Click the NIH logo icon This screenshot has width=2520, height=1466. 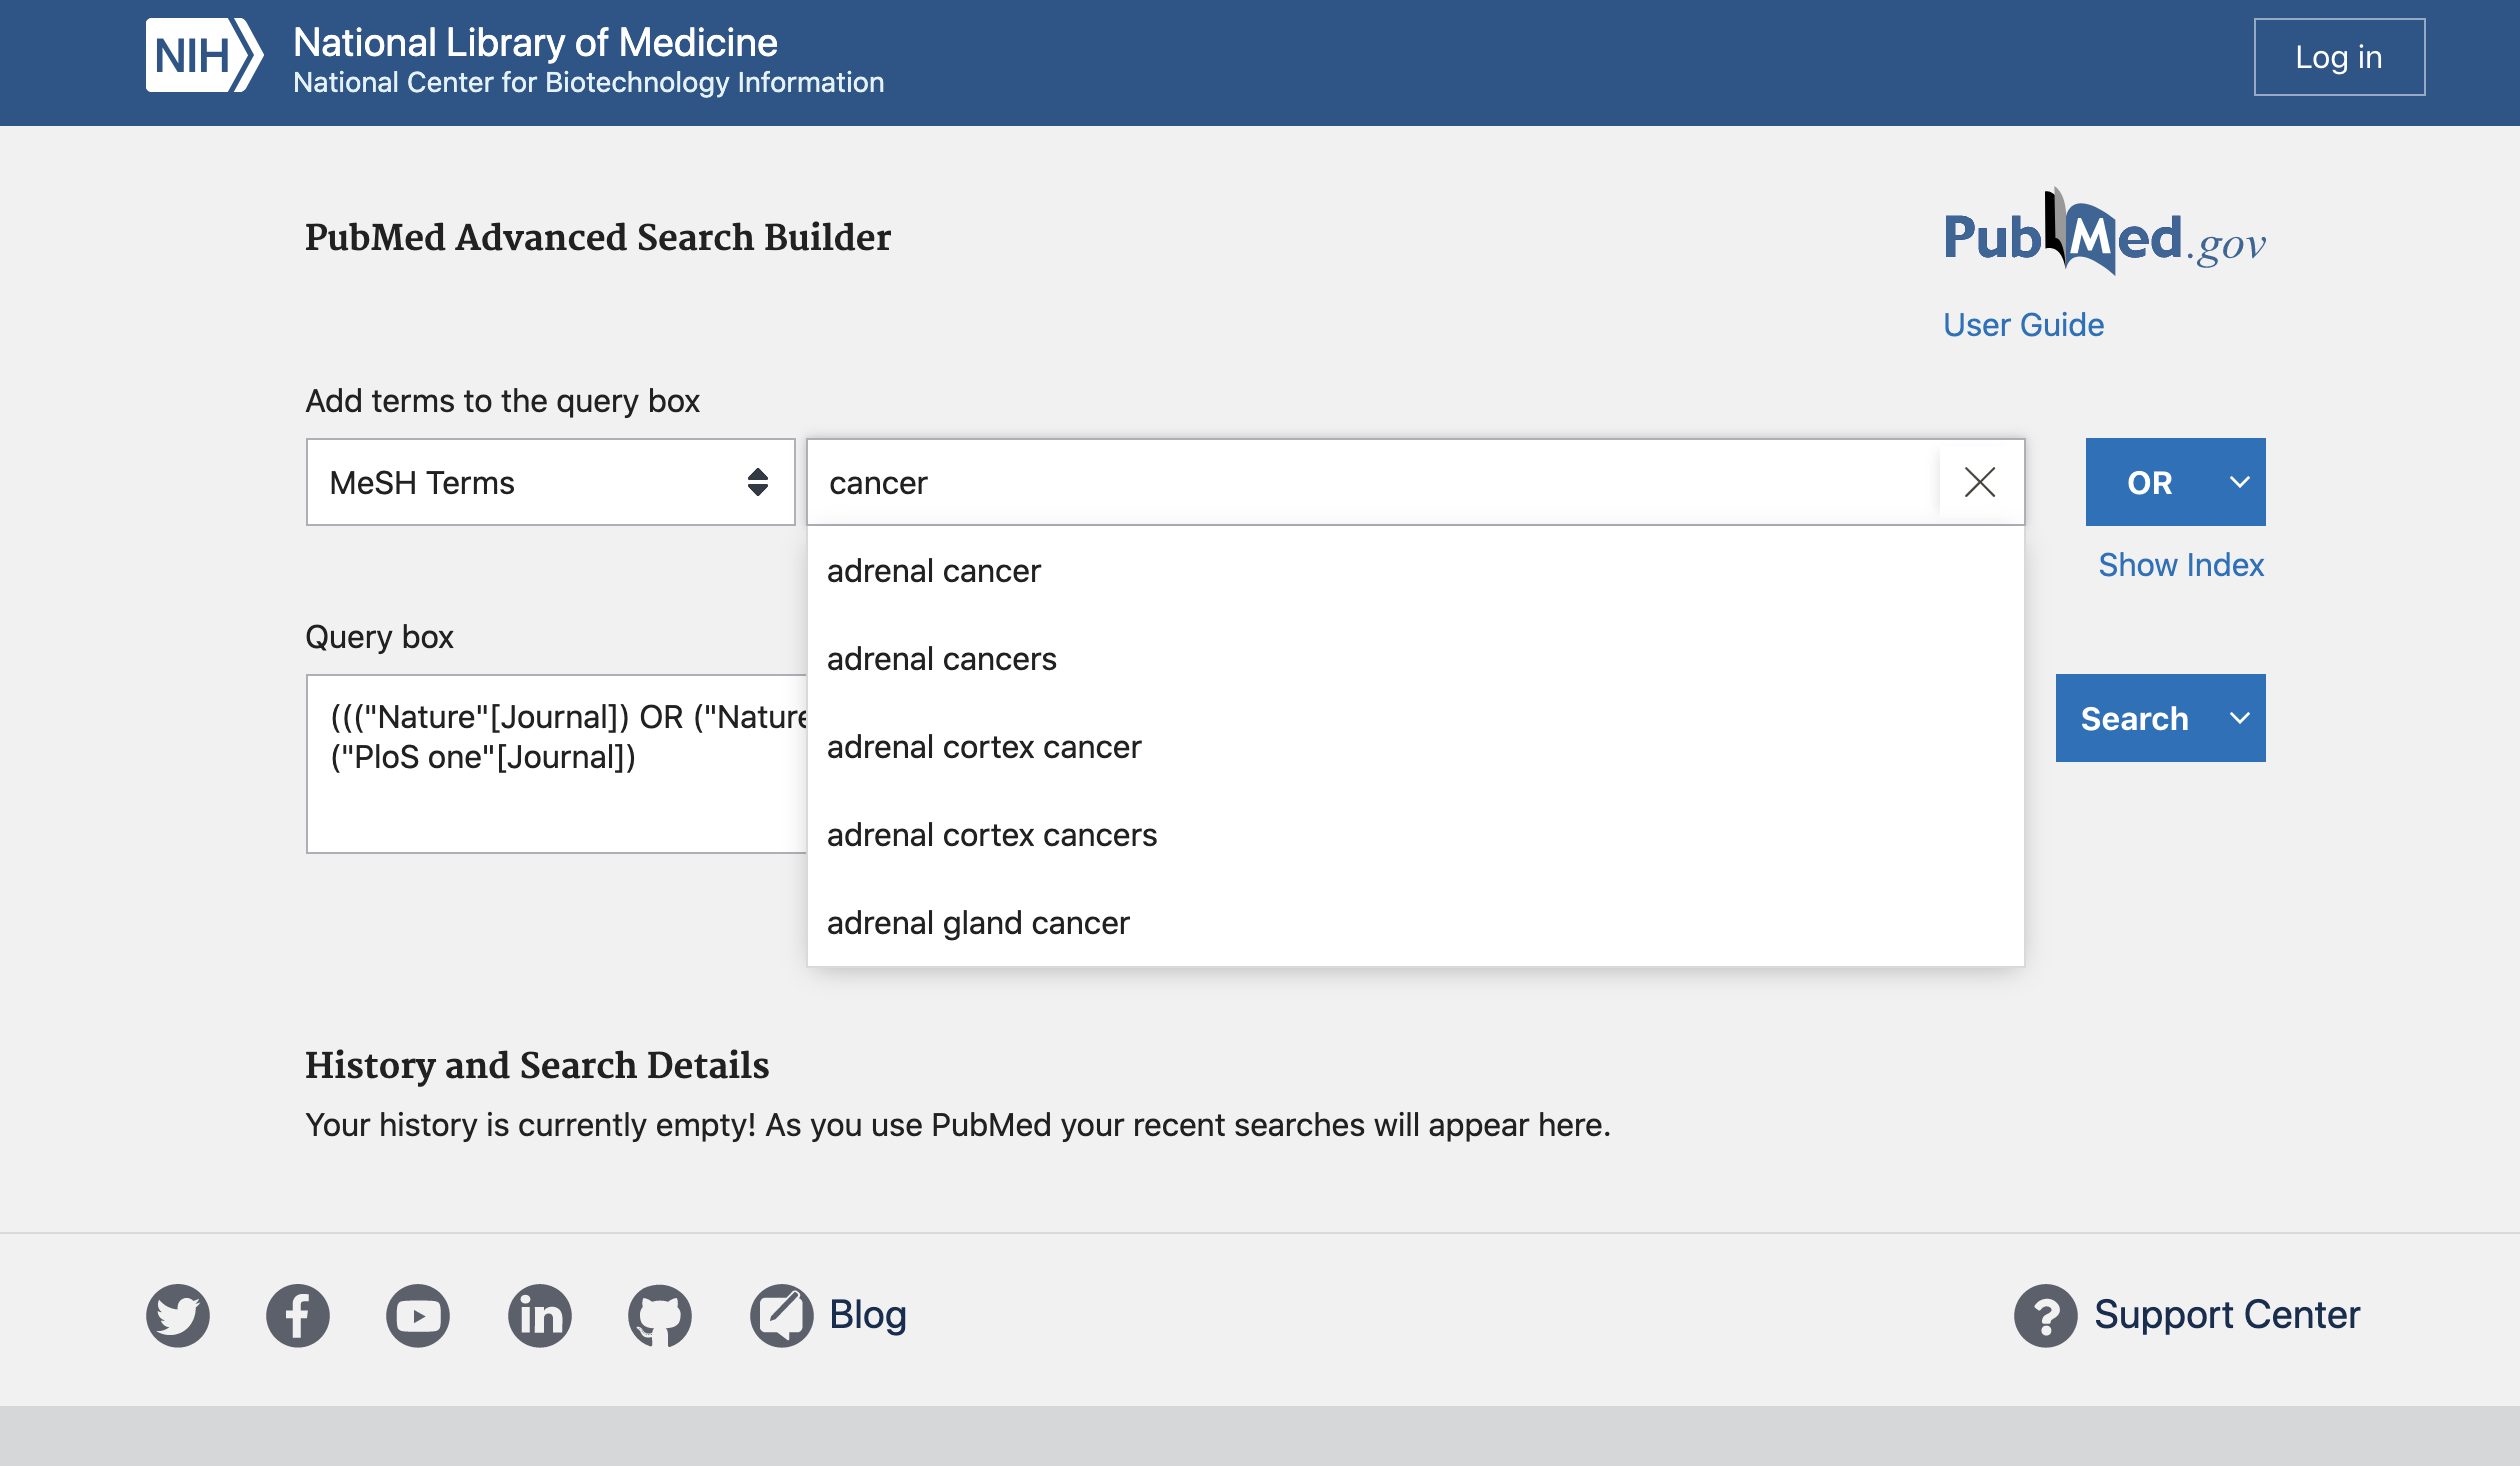(204, 56)
